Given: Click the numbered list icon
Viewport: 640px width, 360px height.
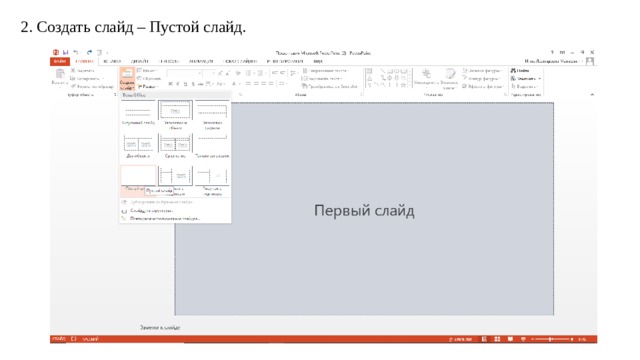Looking at the screenshot, I should click(261, 73).
